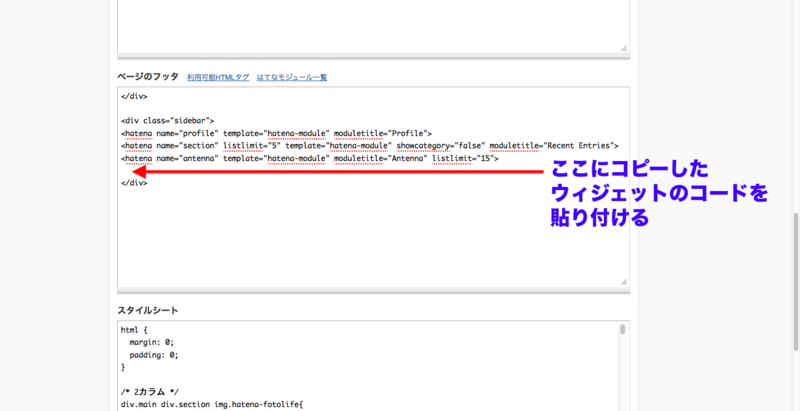Viewport: 800px width, 411px height.
Task: Grab the footer text area resize handle
Action: pos(623,282)
